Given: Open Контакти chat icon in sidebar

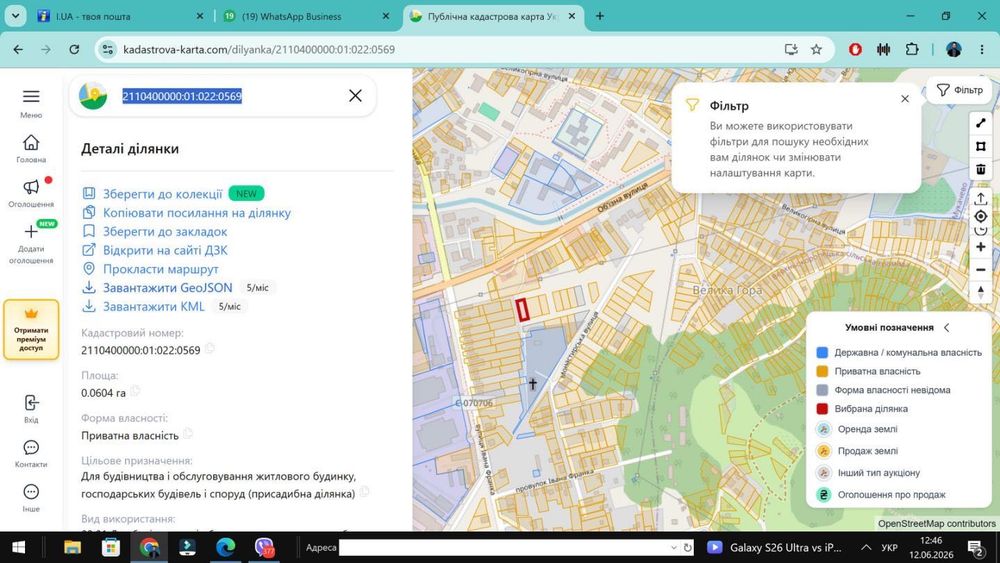Looking at the screenshot, I should coord(31,448).
